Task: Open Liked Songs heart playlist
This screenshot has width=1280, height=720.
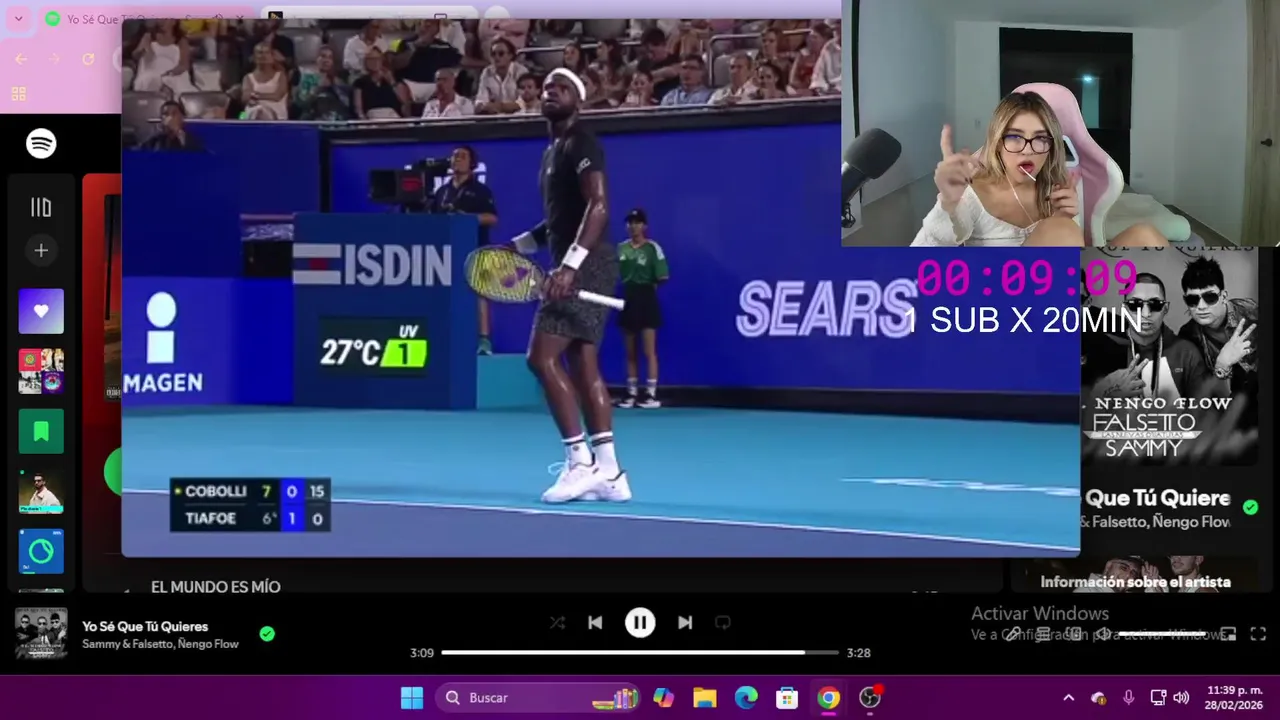Action: 41,311
